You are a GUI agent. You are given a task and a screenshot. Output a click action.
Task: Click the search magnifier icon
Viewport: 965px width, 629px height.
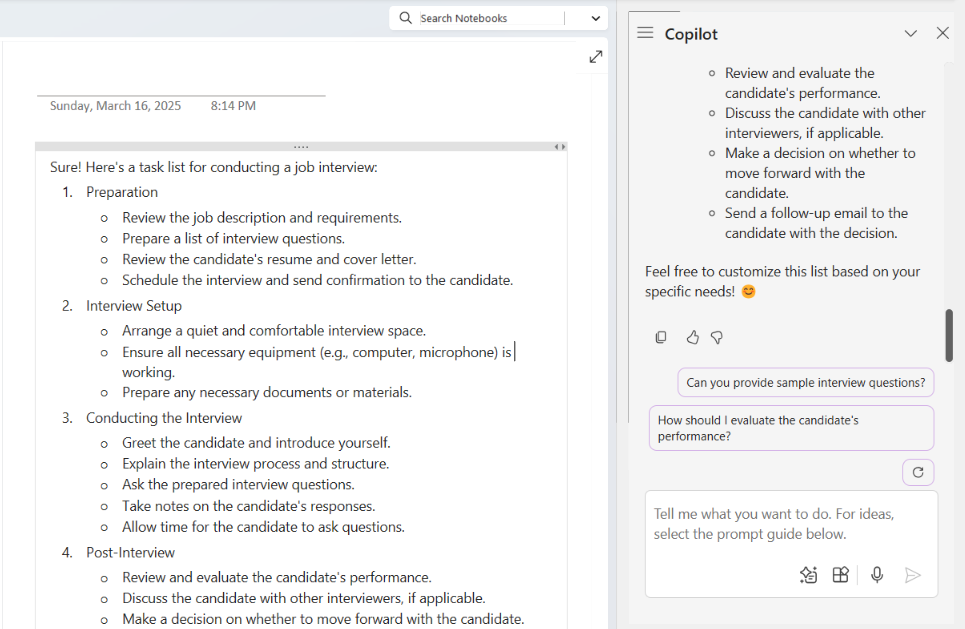coord(405,18)
